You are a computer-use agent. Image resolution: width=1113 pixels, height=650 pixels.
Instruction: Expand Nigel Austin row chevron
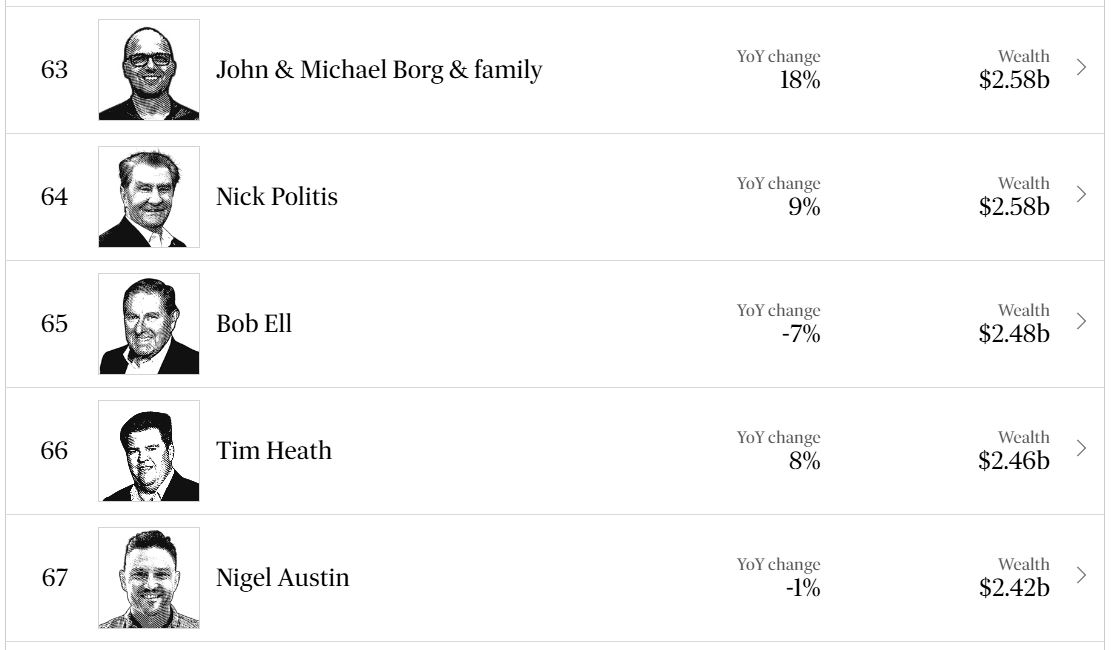pyautogui.click(x=1081, y=575)
